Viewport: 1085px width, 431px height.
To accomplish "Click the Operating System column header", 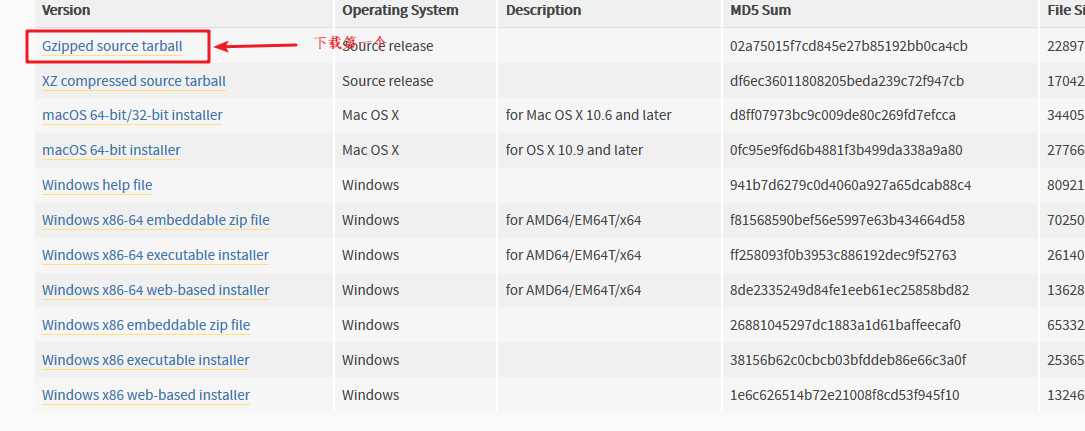I will pos(400,10).
